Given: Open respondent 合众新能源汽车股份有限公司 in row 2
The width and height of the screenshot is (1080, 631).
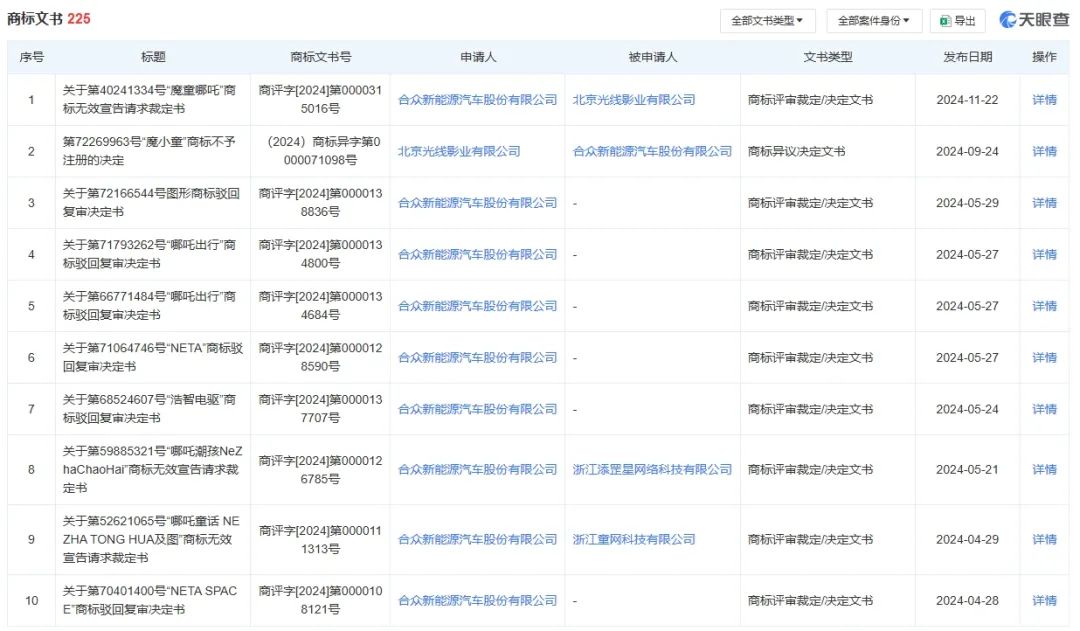Looking at the screenshot, I should click(652, 152).
